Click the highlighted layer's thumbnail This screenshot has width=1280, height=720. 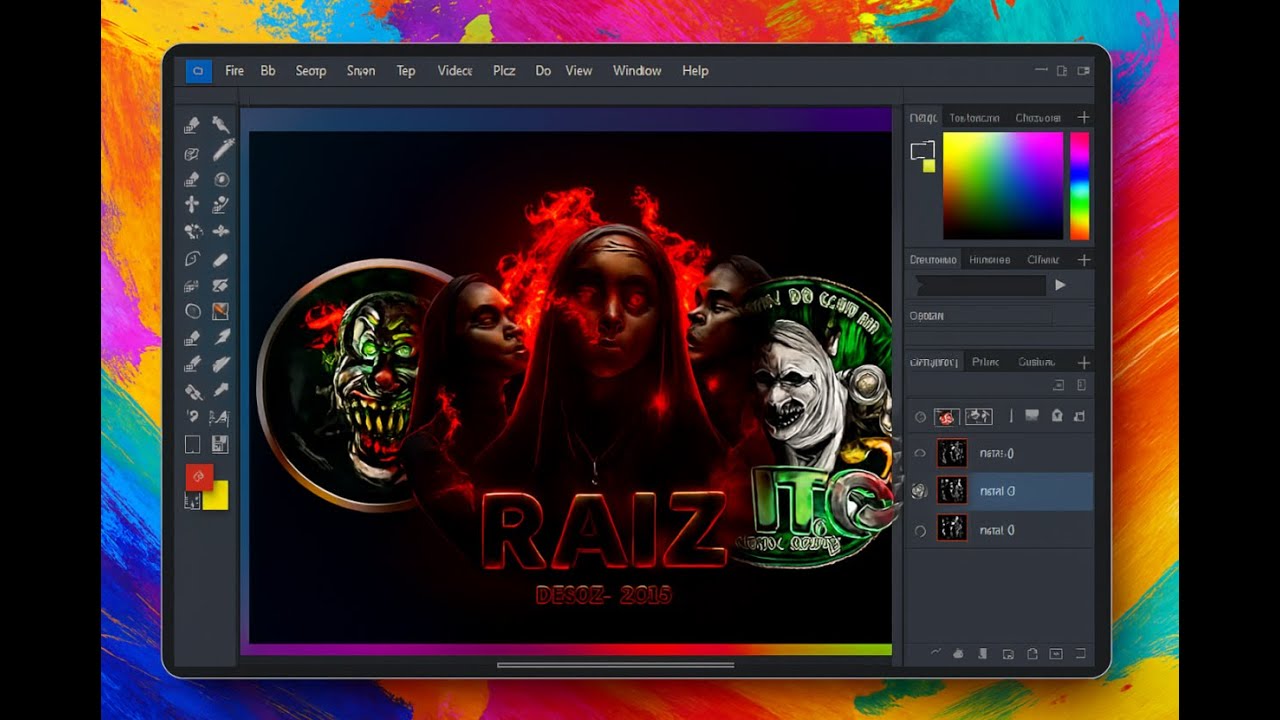pos(952,491)
